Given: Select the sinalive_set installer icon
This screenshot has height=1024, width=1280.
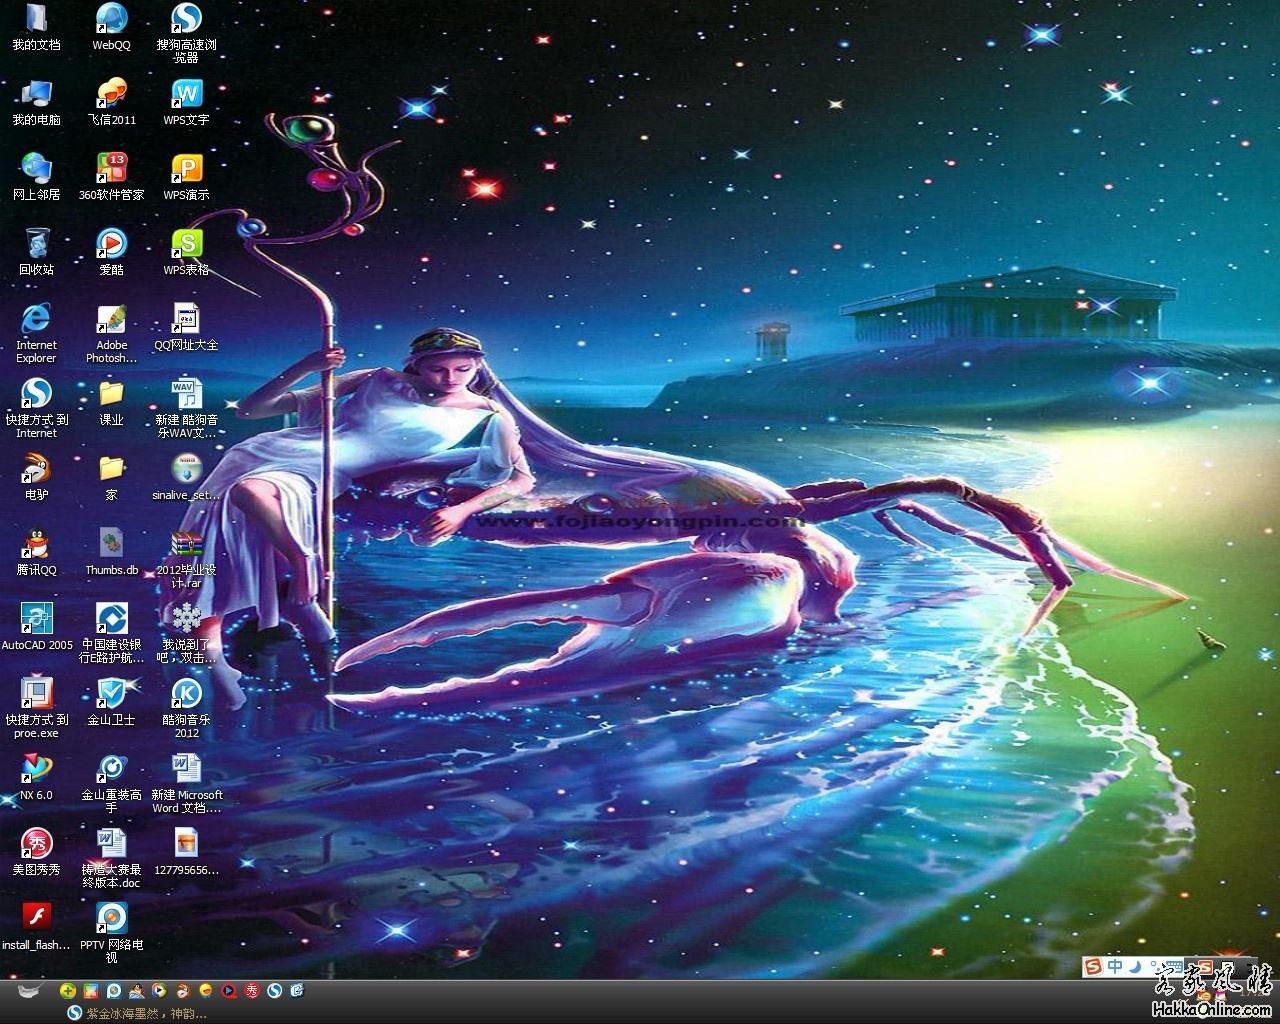Looking at the screenshot, I should pyautogui.click(x=186, y=477).
